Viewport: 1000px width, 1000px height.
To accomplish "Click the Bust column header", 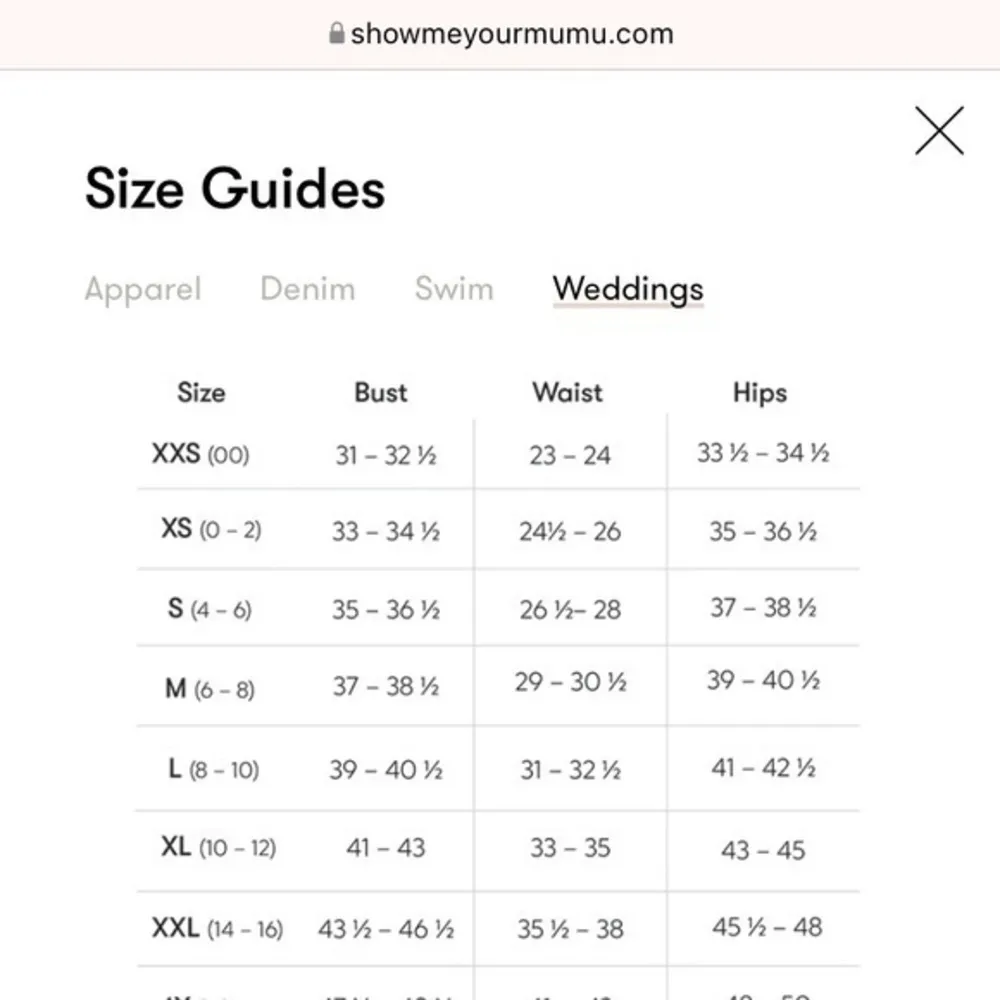I will pyautogui.click(x=381, y=392).
